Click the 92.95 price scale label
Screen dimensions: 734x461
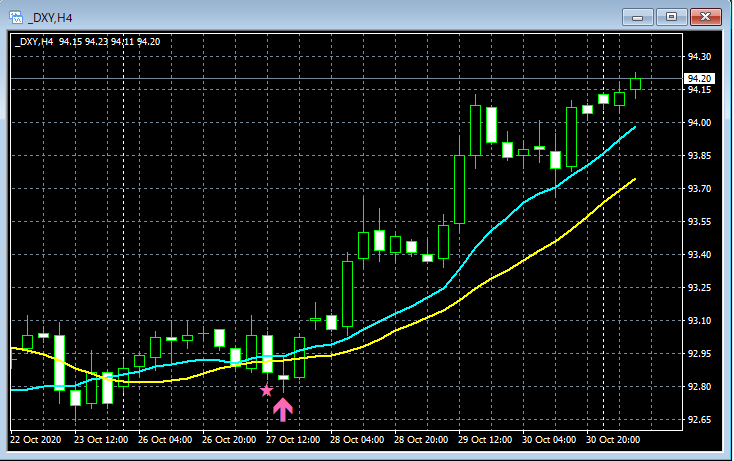click(x=699, y=354)
